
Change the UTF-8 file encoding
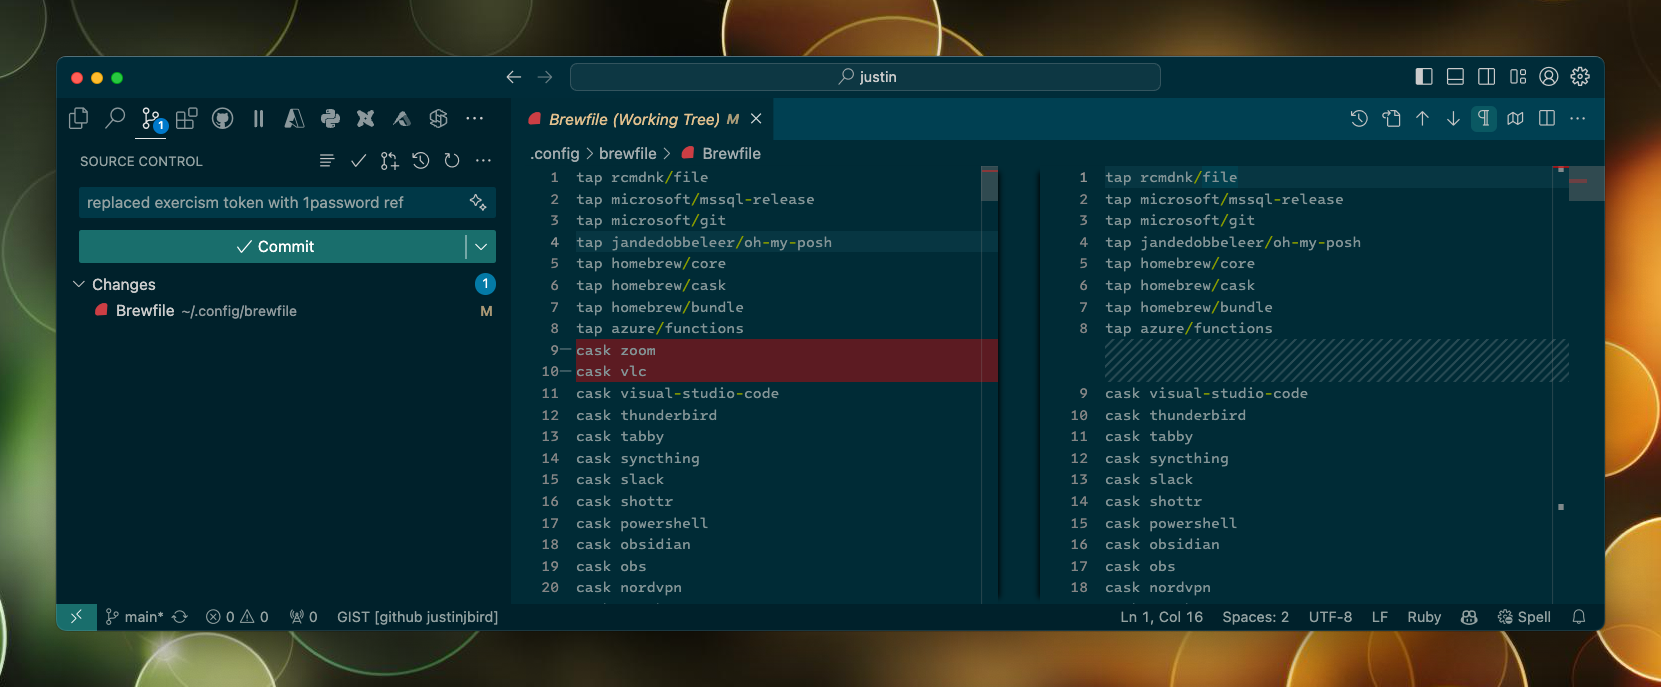(1330, 617)
